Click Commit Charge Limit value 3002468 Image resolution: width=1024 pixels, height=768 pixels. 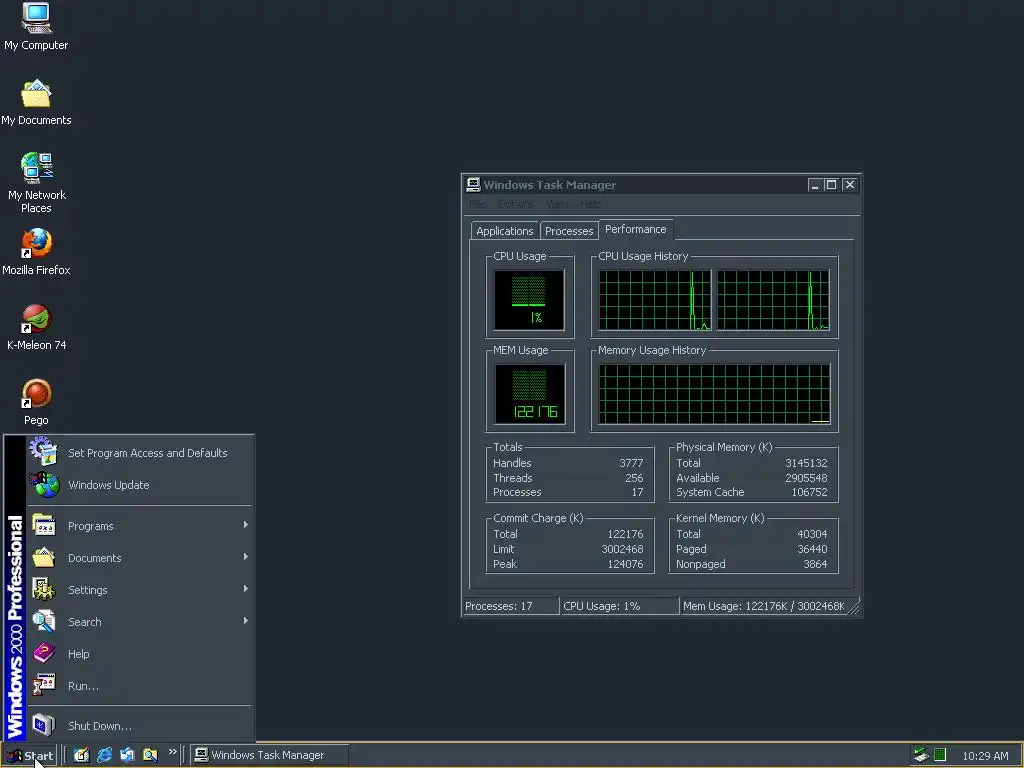pos(622,549)
